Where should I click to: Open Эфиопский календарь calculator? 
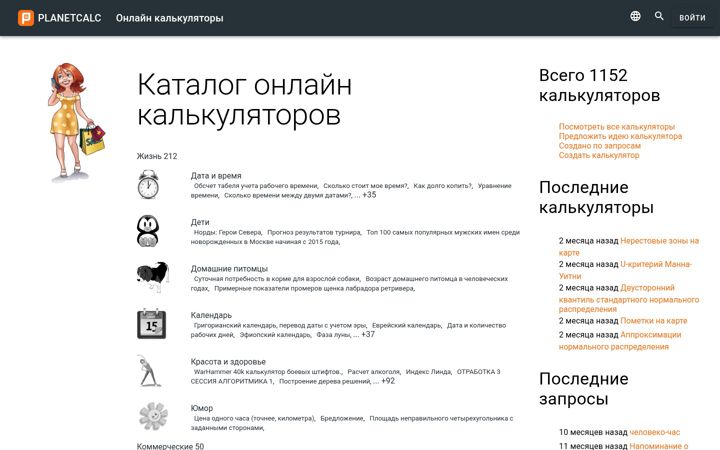point(276,335)
